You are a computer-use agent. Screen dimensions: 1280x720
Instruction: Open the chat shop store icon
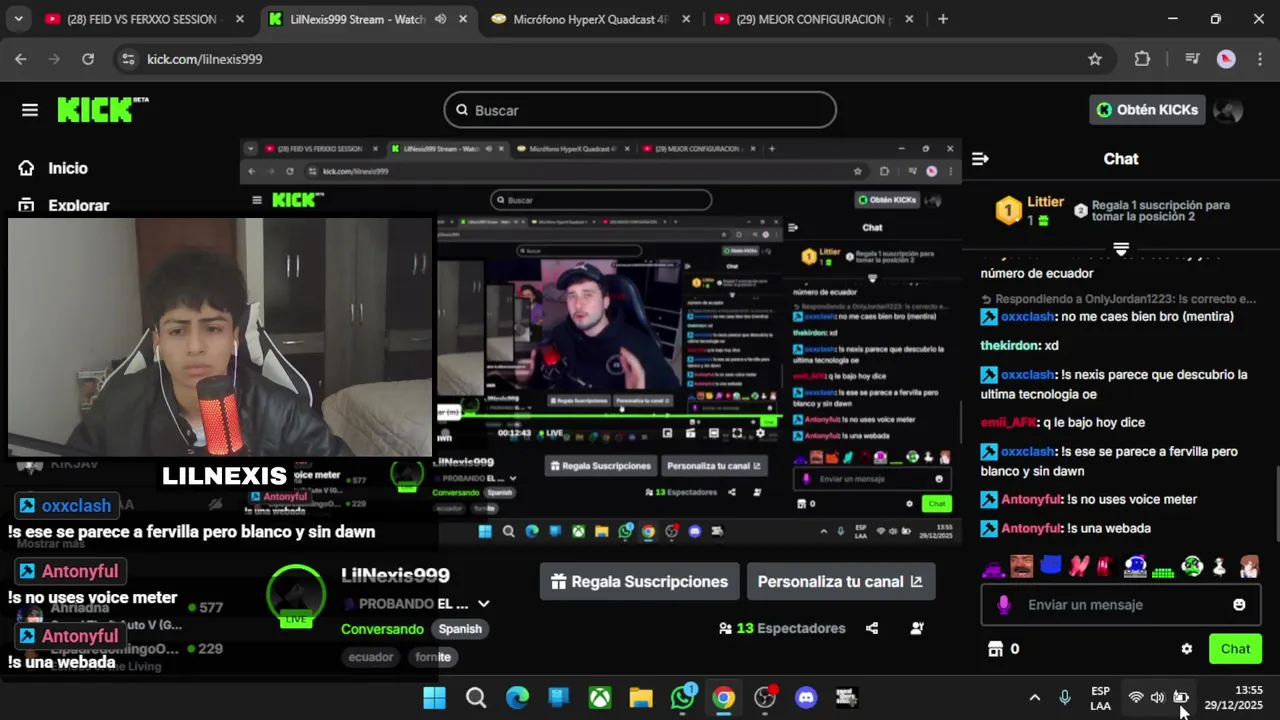click(995, 649)
